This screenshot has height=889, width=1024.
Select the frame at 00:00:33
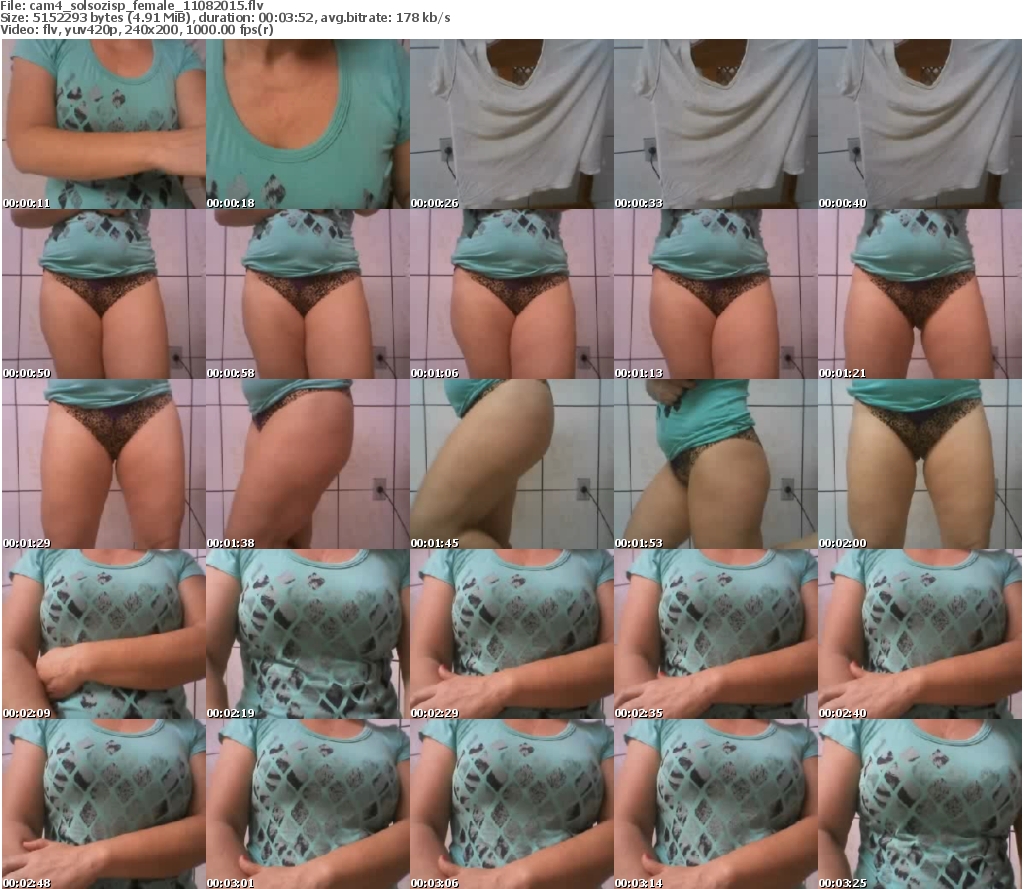coord(715,124)
